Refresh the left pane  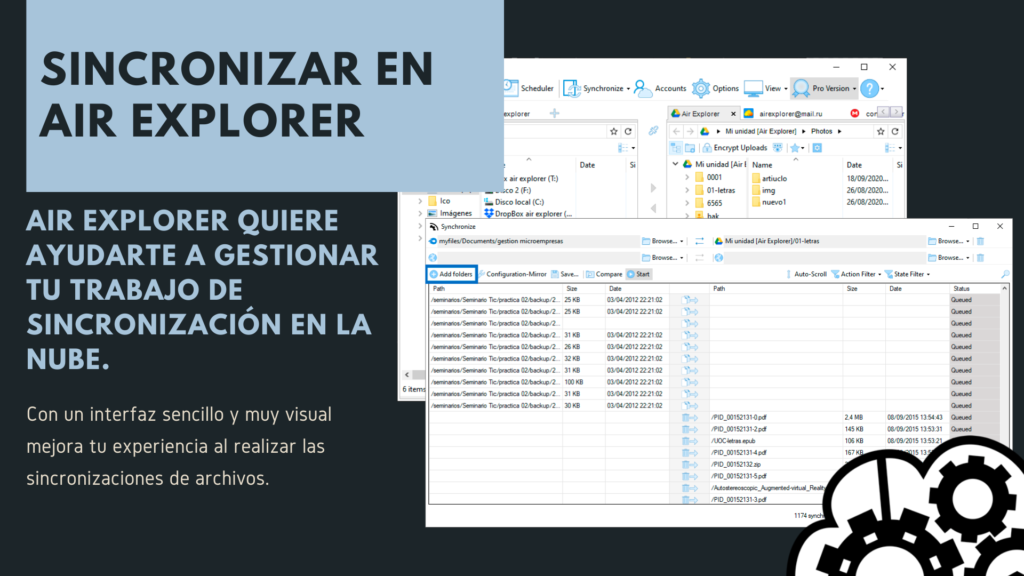coord(628,131)
